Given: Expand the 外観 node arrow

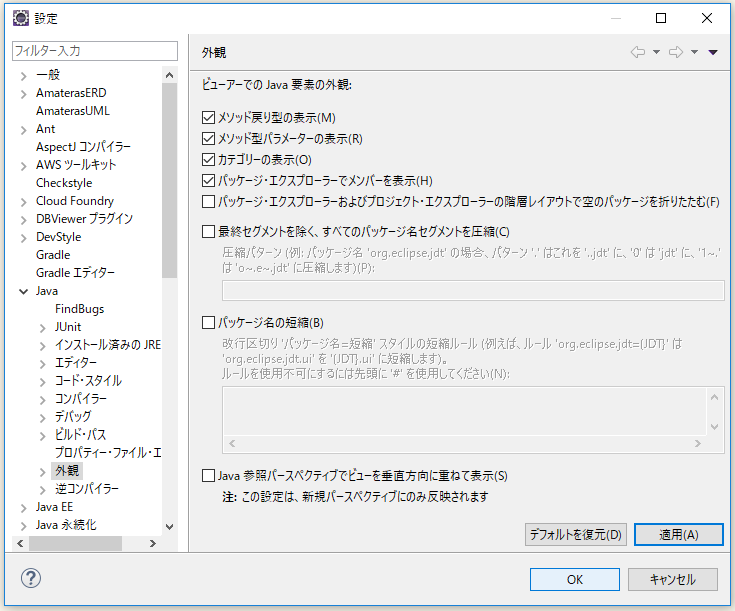Looking at the screenshot, I should pos(43,472).
